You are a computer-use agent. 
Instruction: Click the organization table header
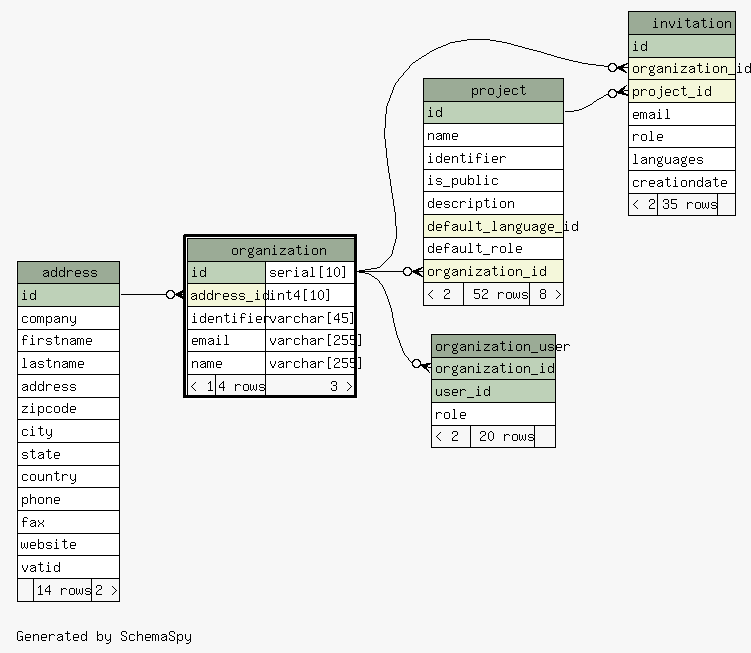270,250
